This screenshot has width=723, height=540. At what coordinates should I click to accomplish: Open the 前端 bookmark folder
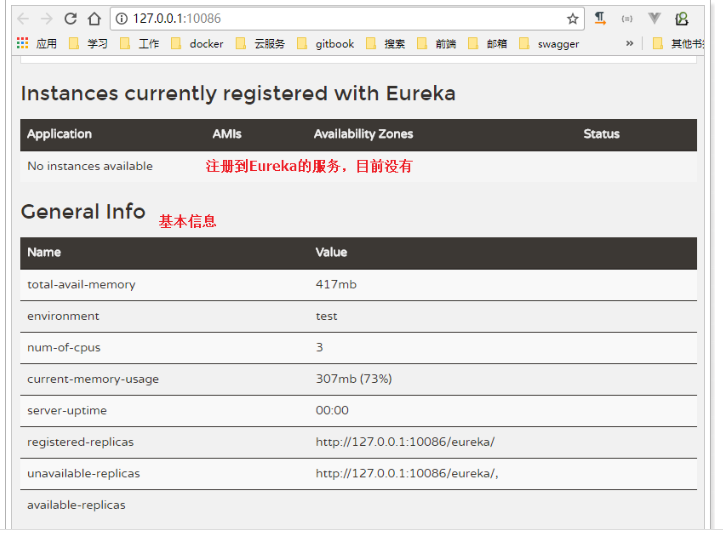tap(436, 44)
